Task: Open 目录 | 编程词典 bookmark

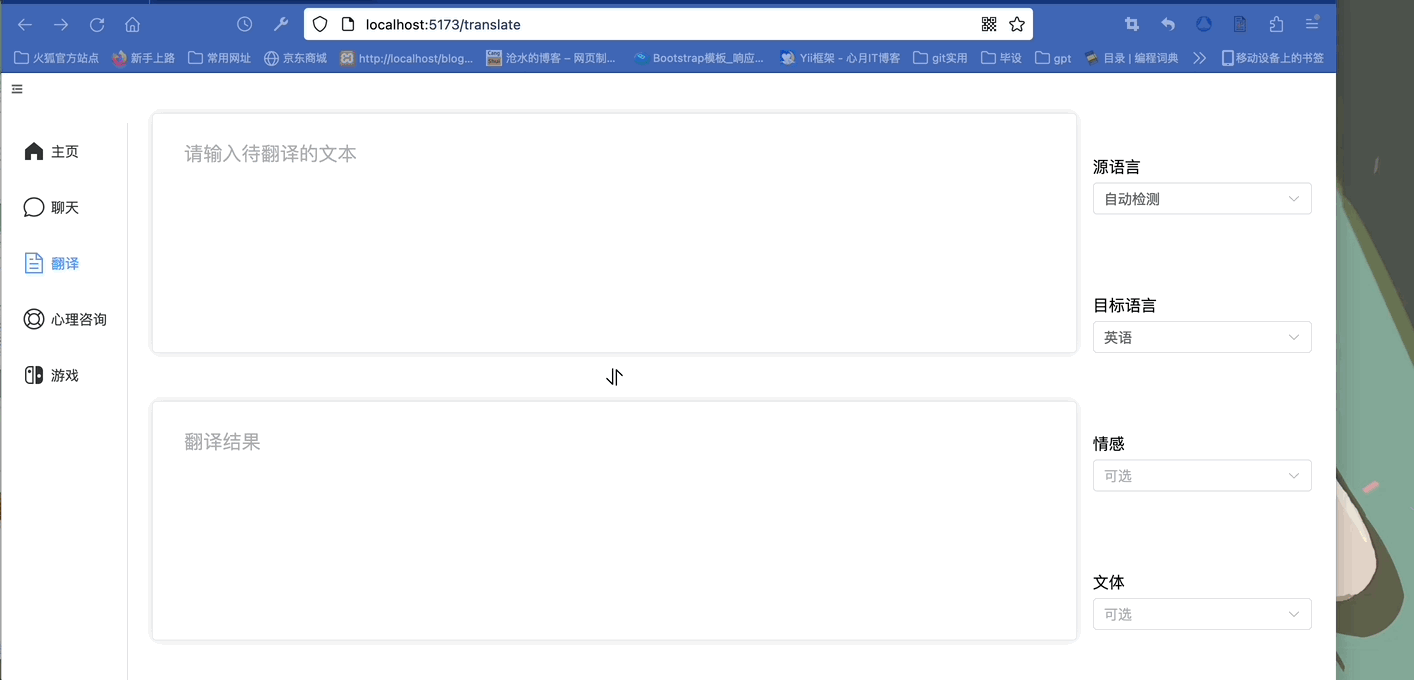Action: (x=1132, y=58)
